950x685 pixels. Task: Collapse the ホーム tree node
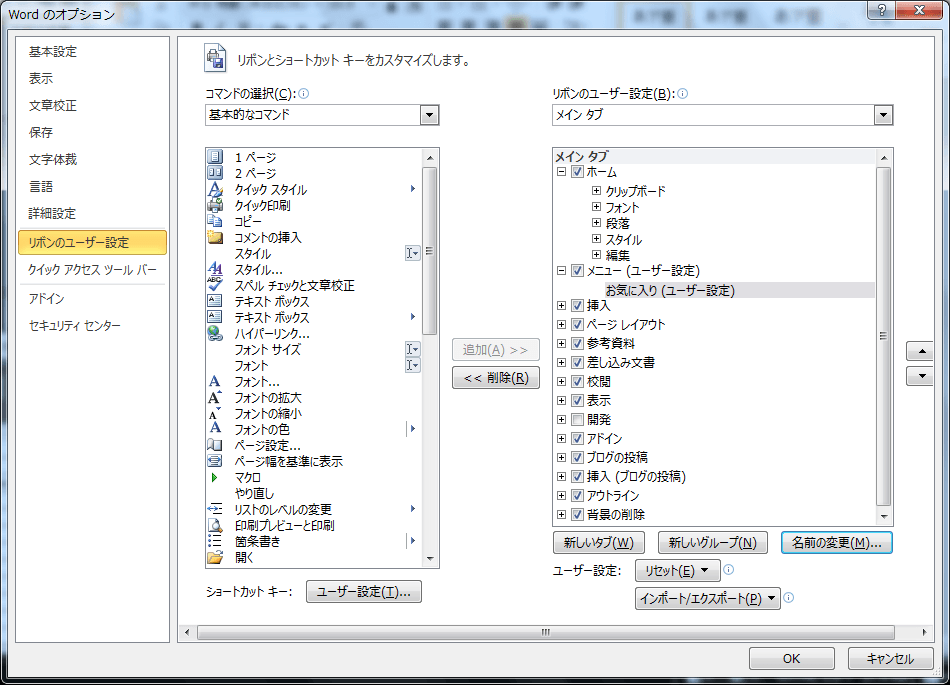point(562,171)
